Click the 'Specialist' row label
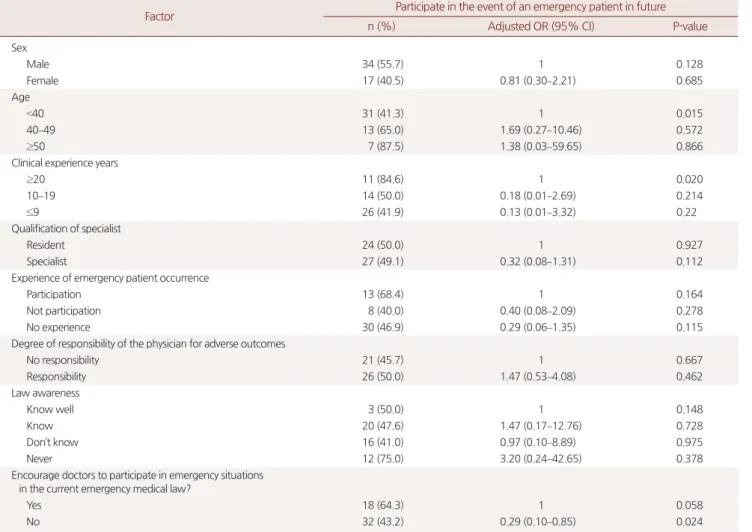Image resolution: width=752 pixels, height=532 pixels. click(47, 261)
